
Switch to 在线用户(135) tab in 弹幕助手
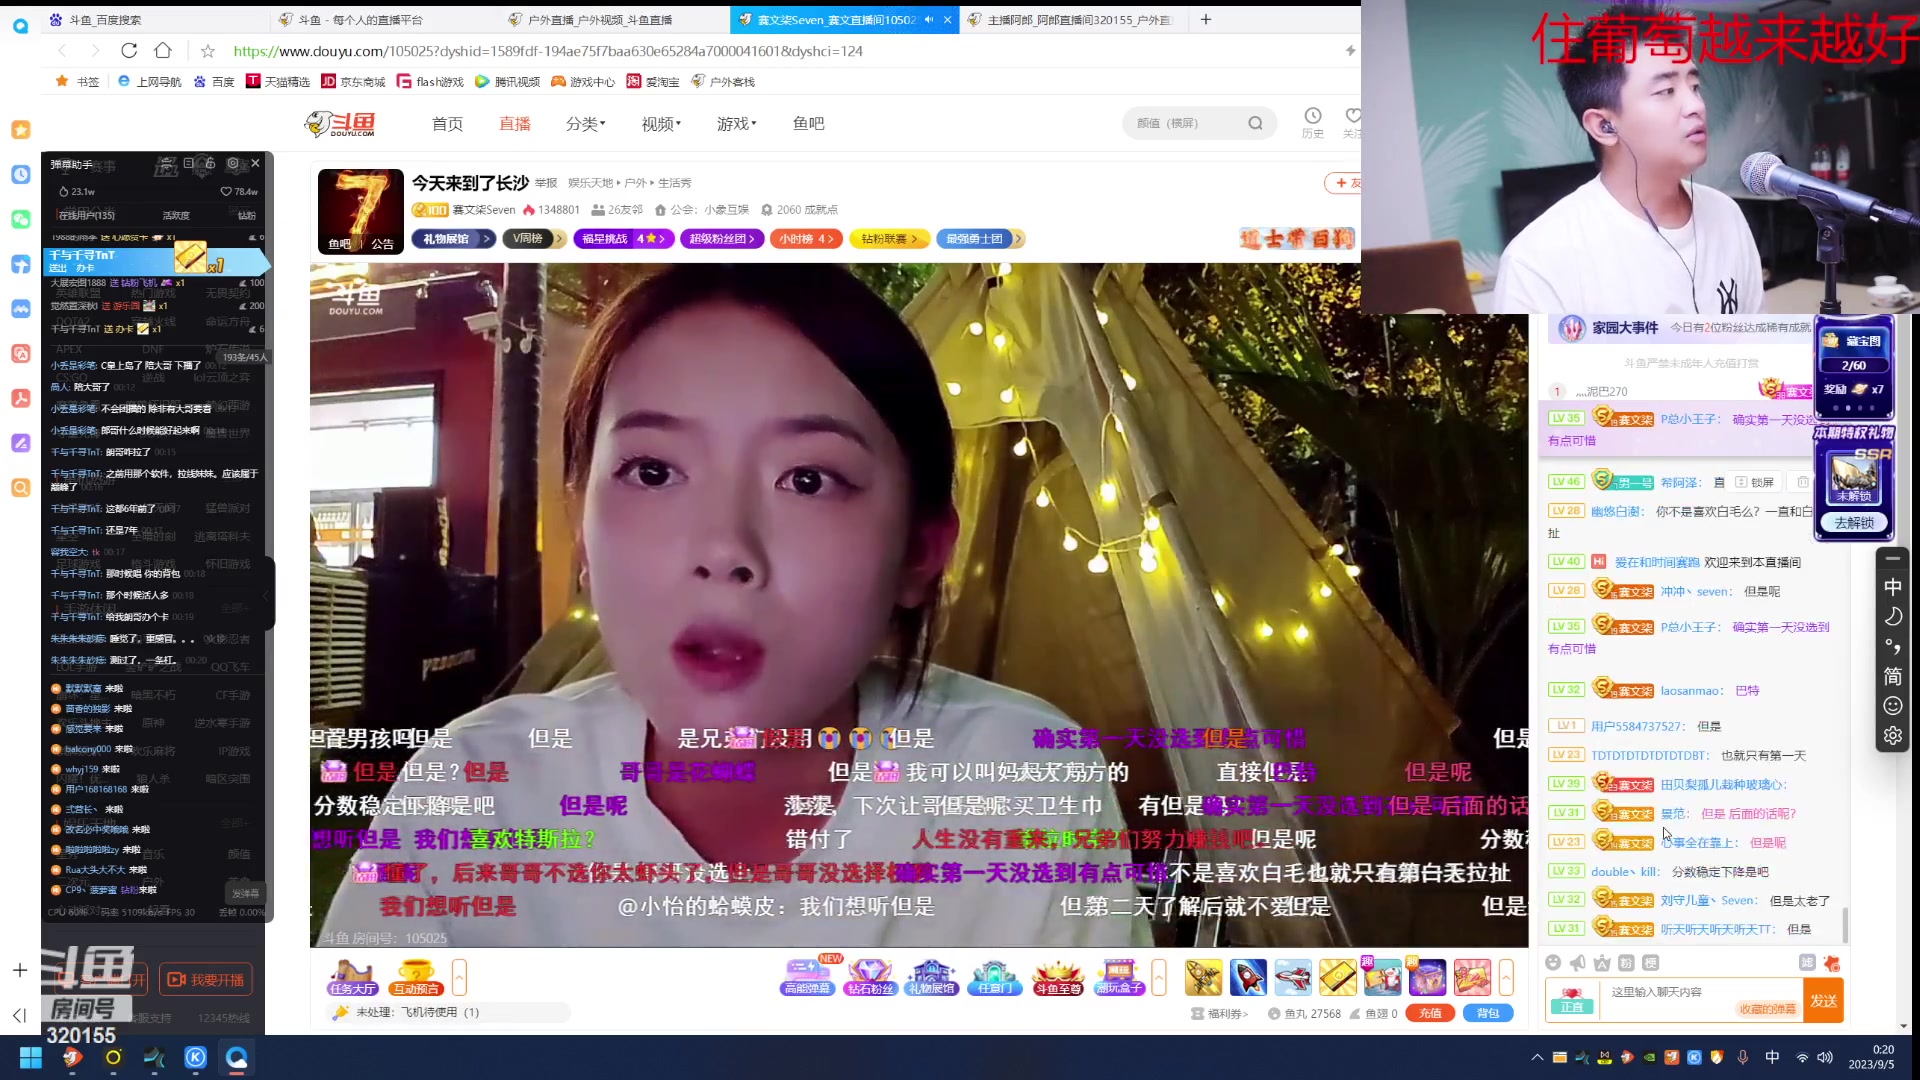(87, 215)
